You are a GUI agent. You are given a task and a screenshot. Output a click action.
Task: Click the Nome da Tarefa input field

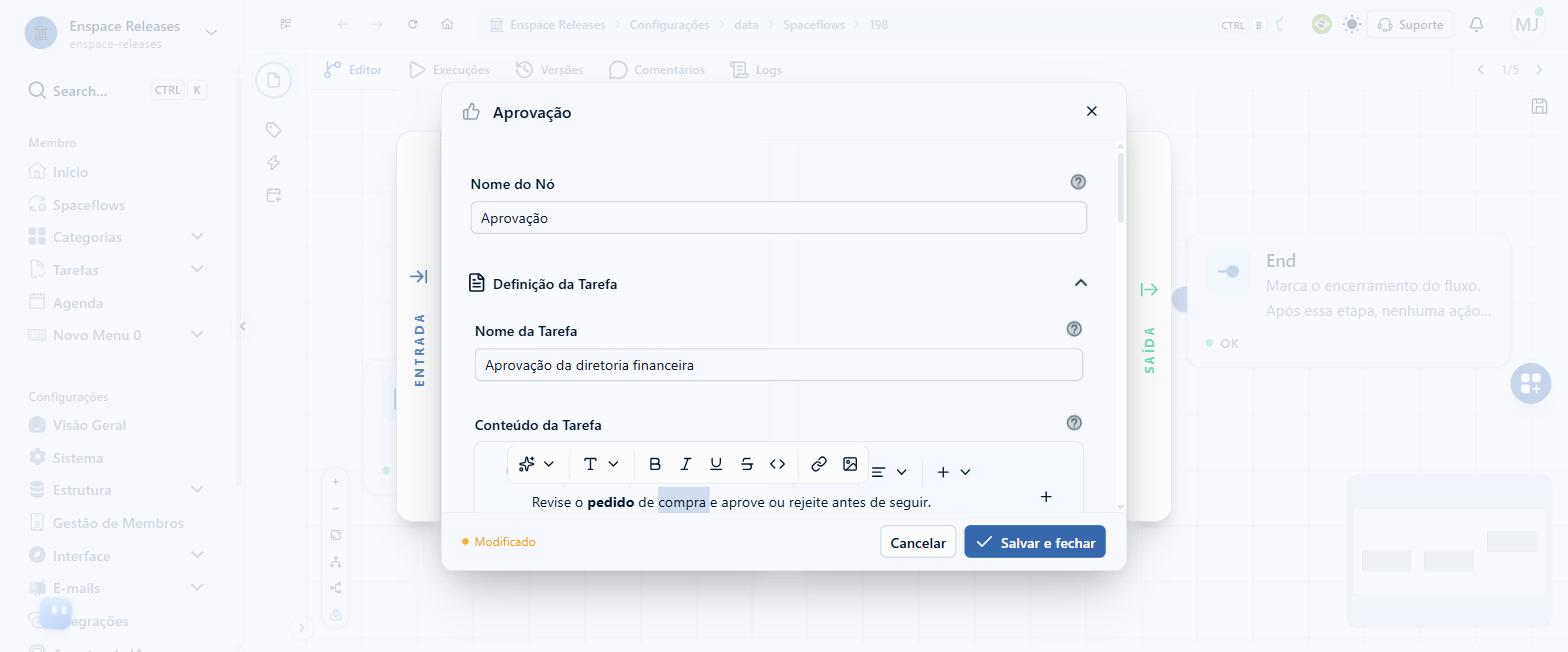coord(779,365)
